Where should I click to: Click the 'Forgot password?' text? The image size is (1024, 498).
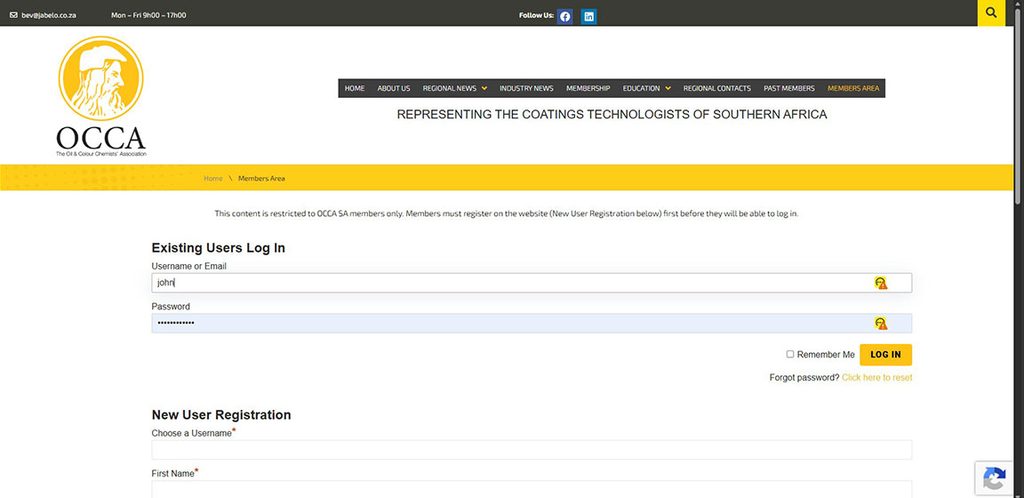coord(804,378)
